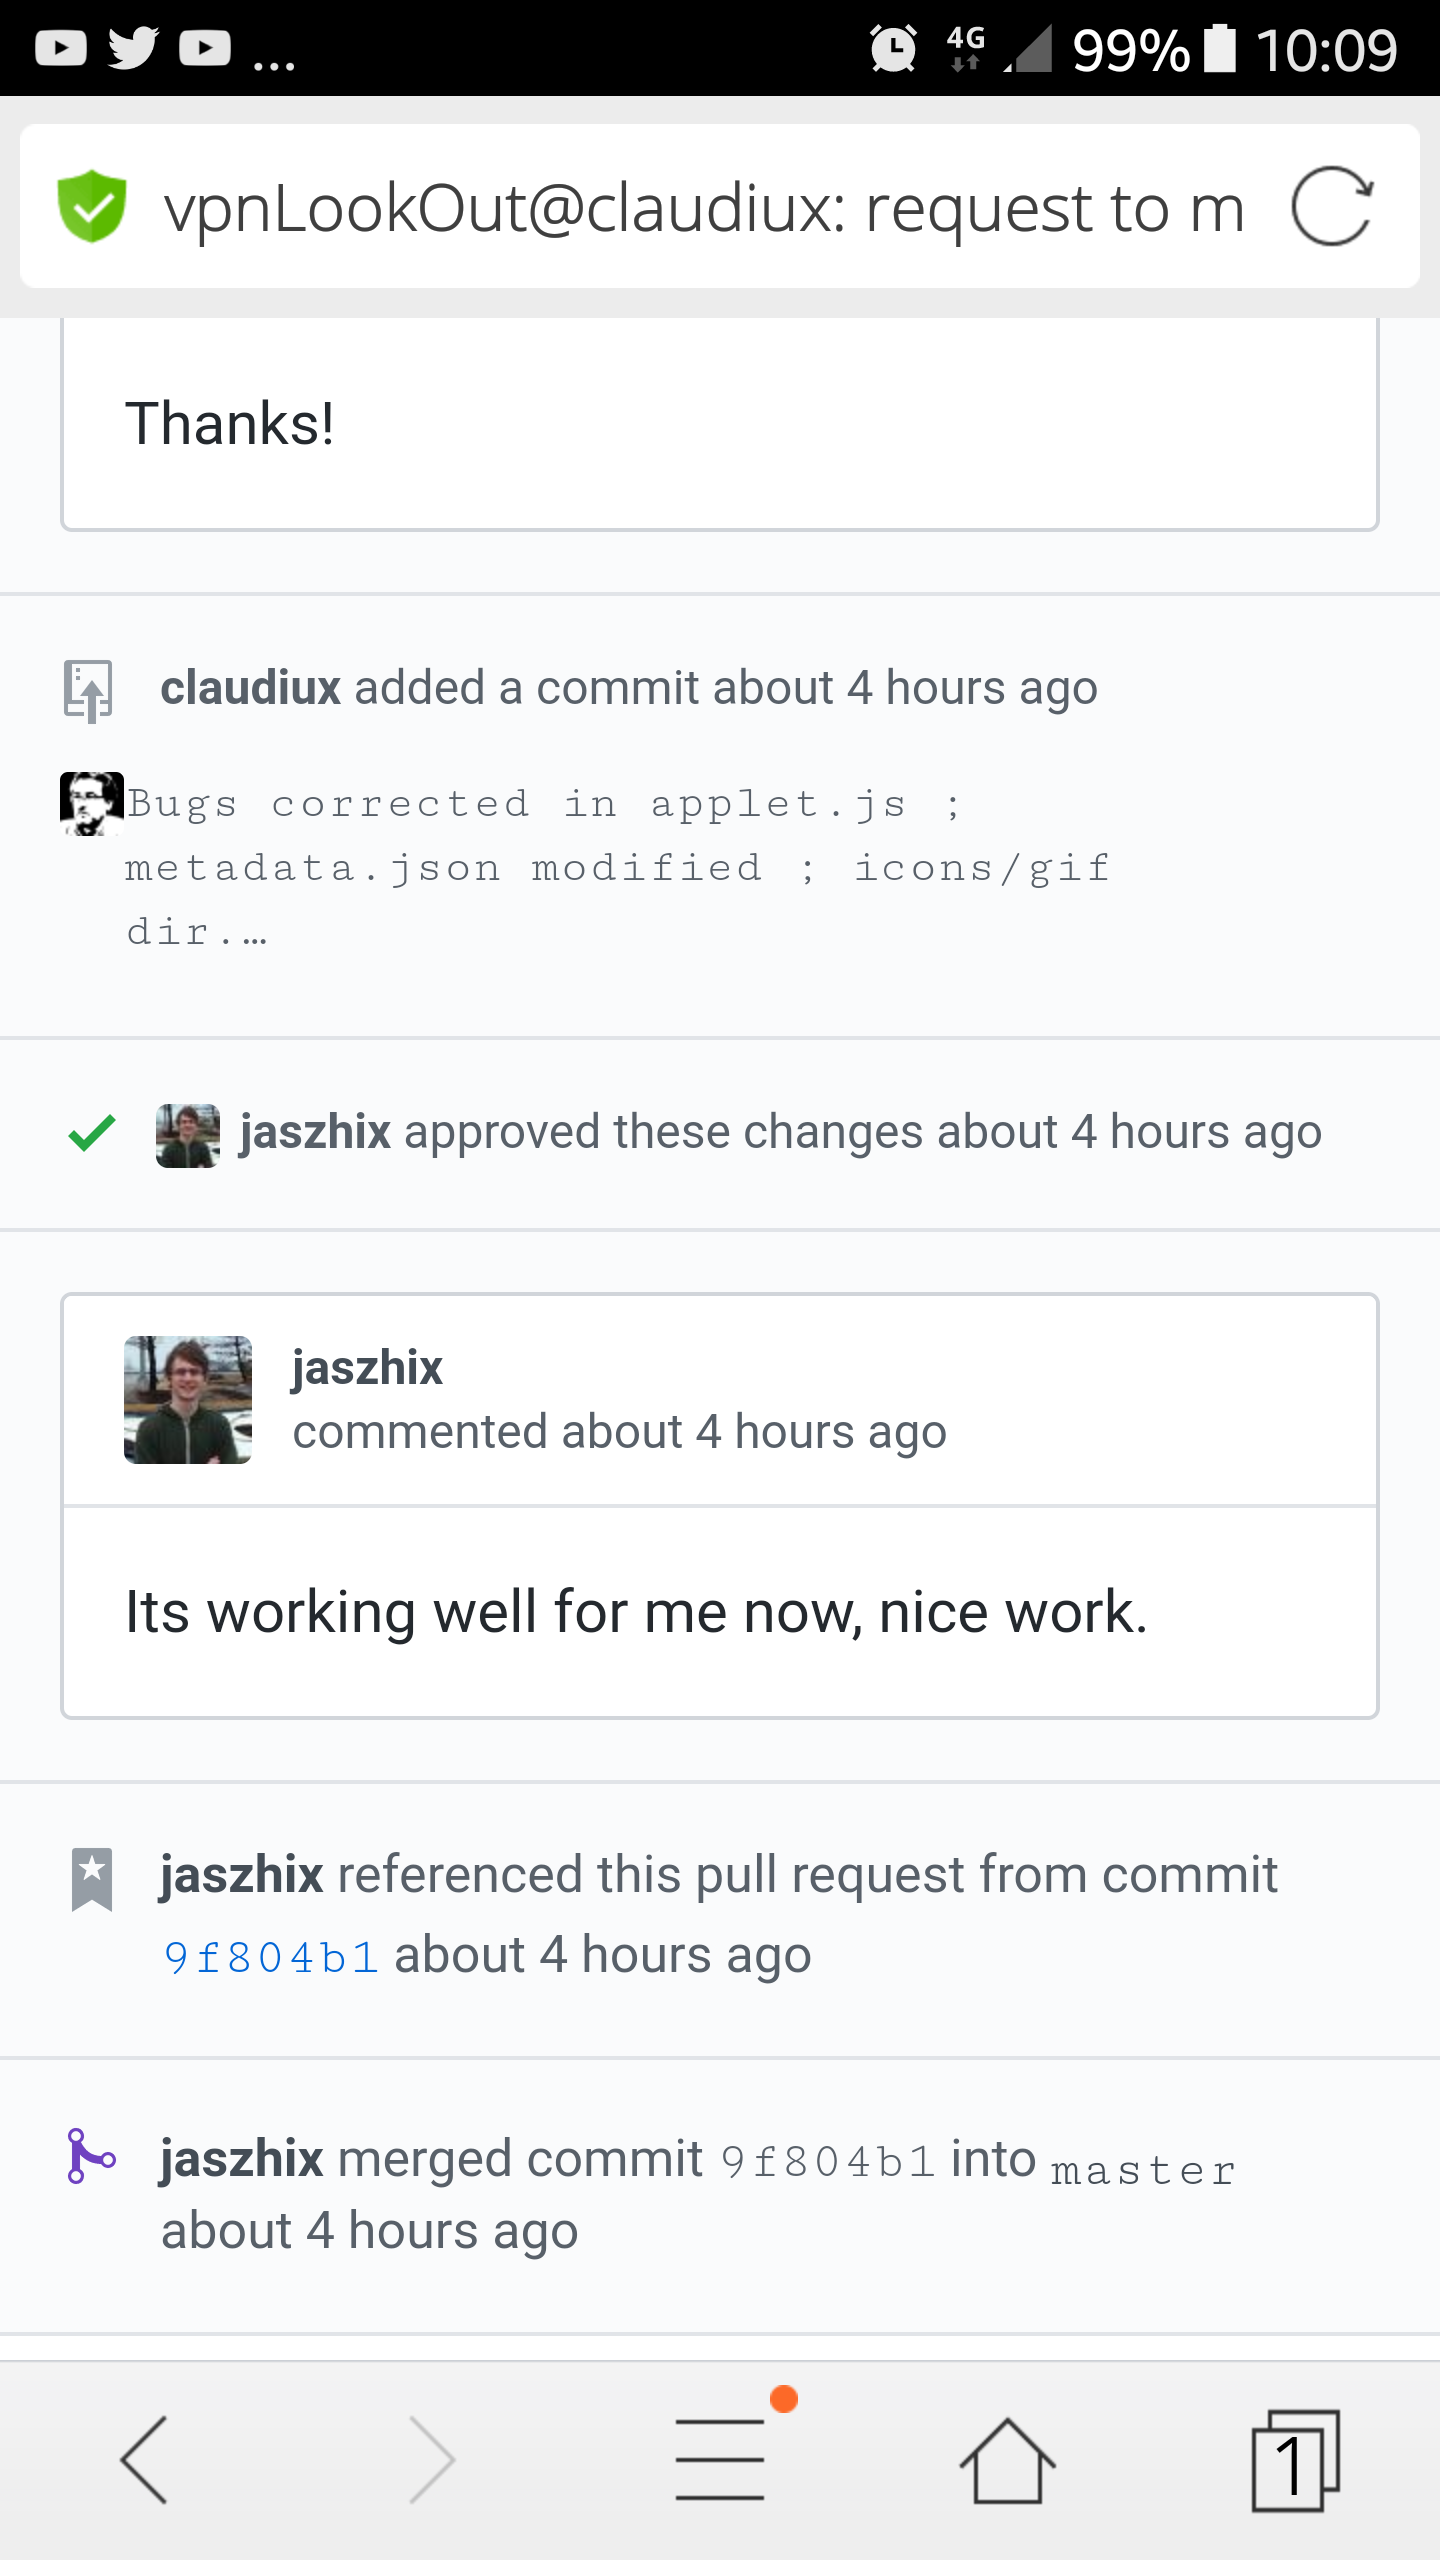Open the tab switcher showing 1

click(x=1295, y=2460)
